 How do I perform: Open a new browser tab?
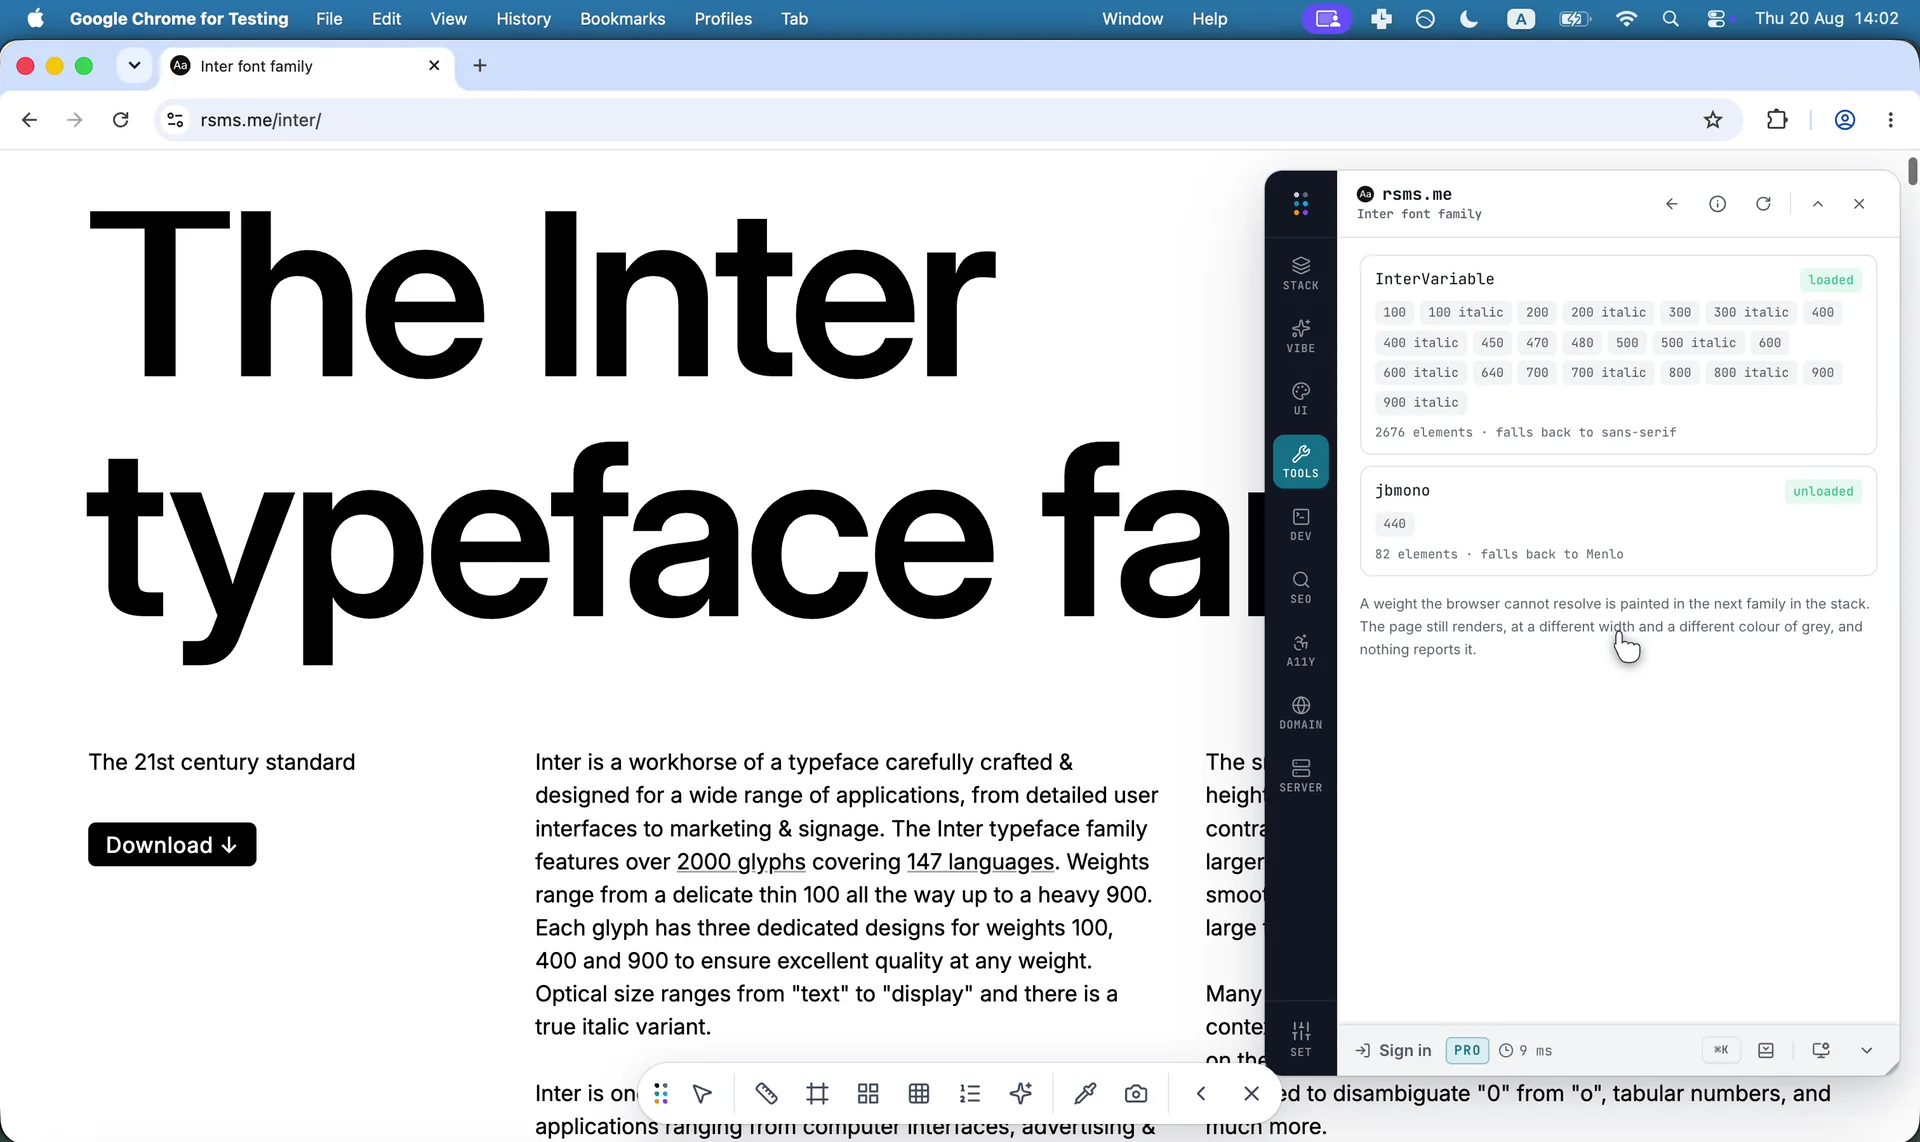pos(480,65)
